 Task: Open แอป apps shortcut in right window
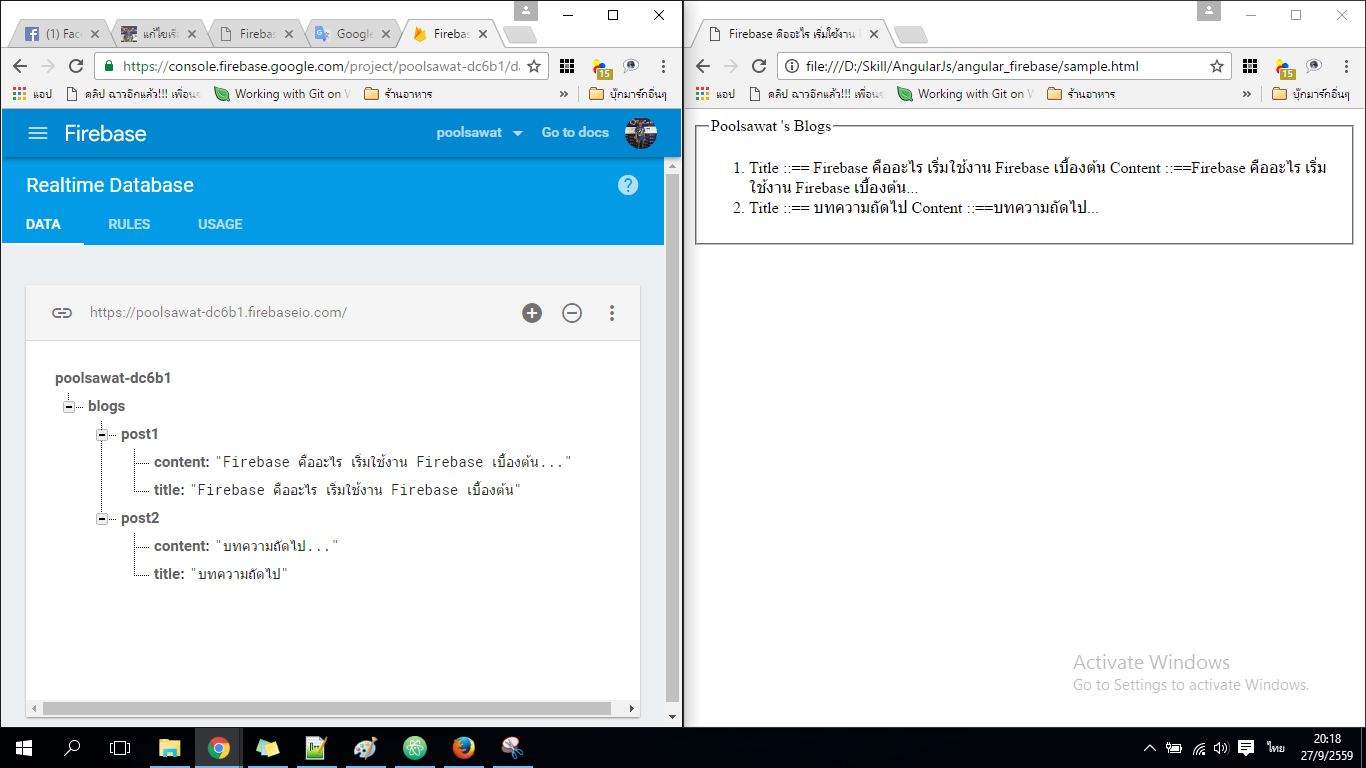[715, 94]
